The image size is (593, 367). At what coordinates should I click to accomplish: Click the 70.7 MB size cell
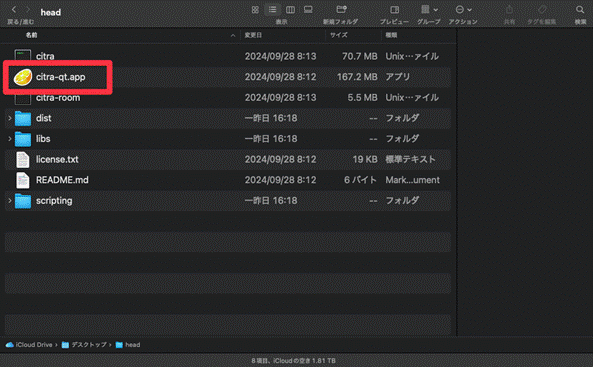click(359, 56)
